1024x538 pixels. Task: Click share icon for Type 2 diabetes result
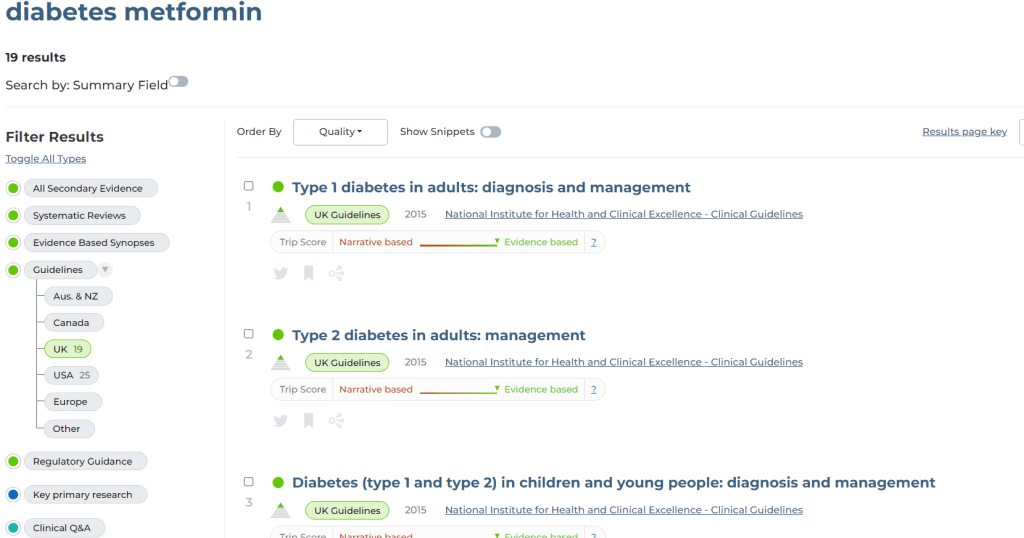[336, 421]
